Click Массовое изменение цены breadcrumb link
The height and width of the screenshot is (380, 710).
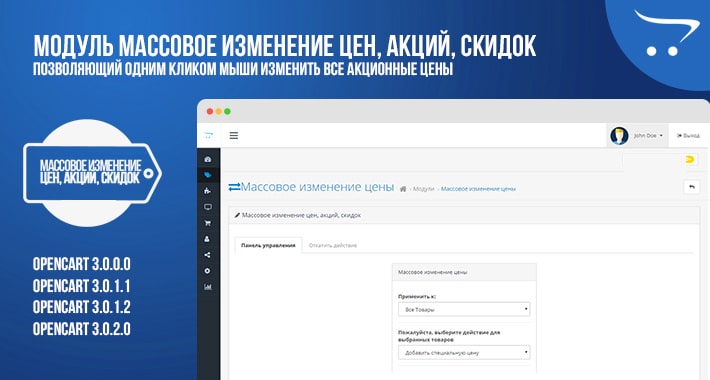[478, 189]
